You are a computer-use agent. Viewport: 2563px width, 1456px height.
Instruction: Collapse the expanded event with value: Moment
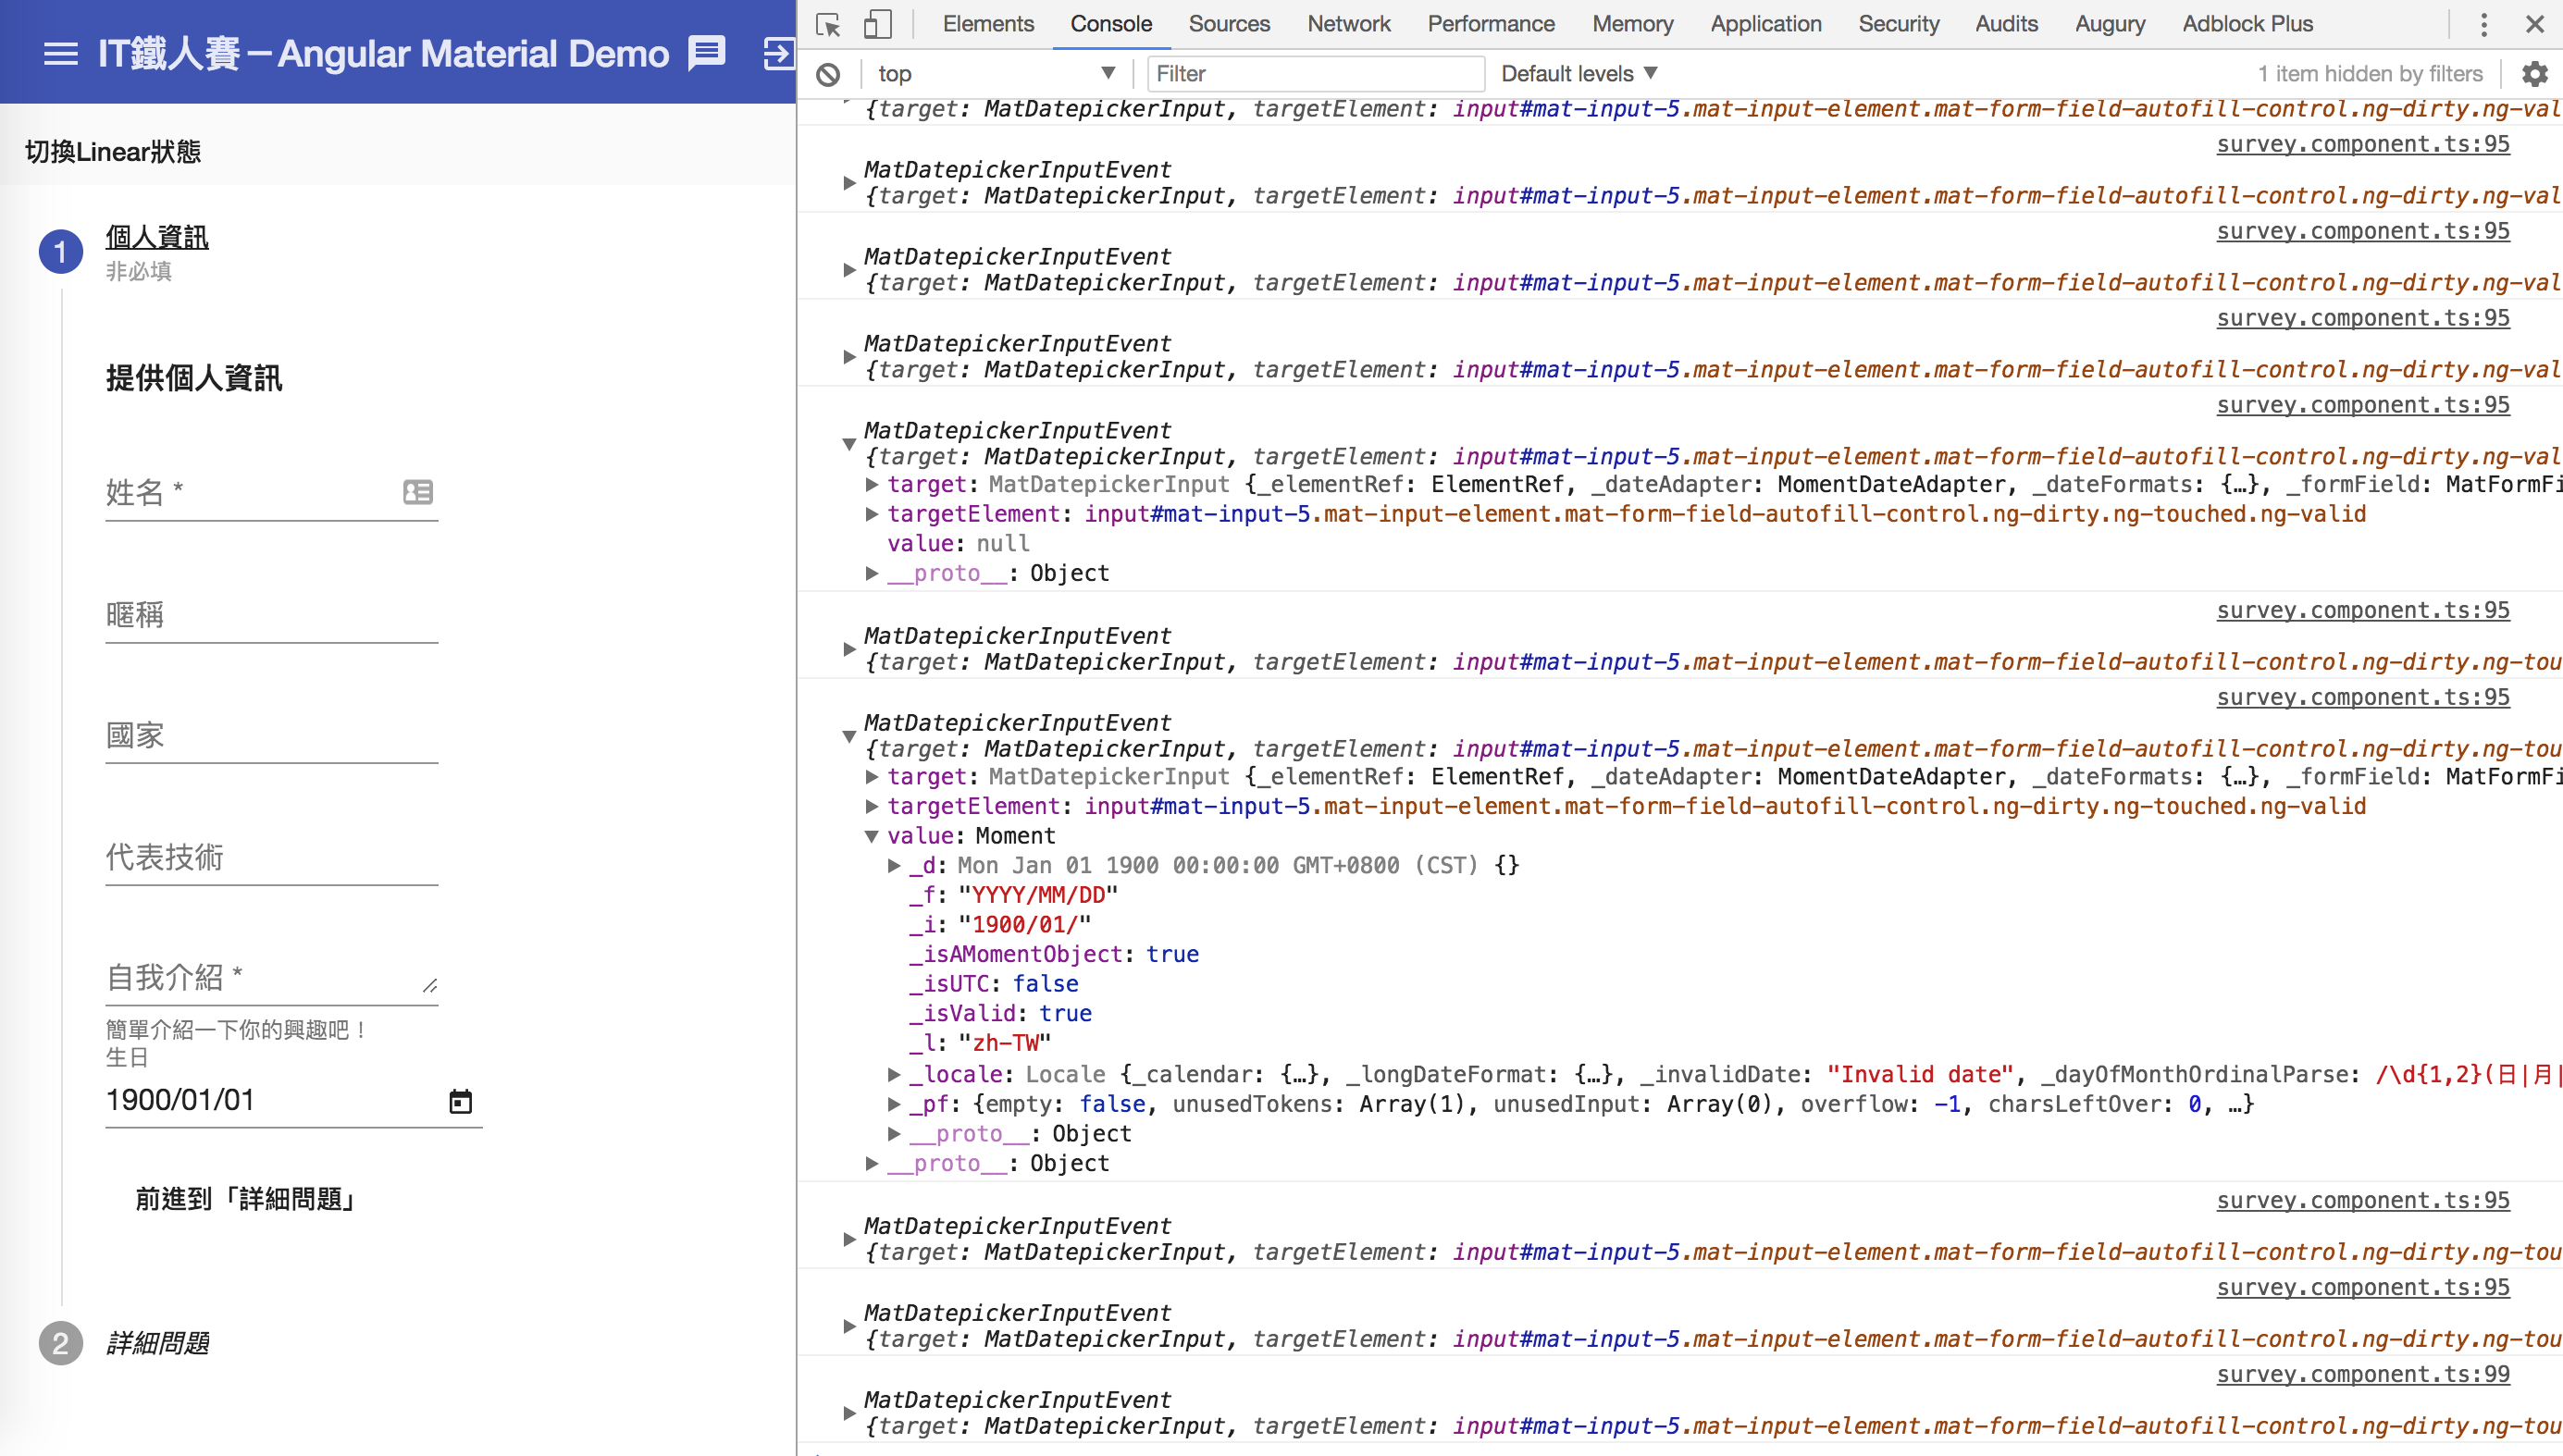coord(848,736)
